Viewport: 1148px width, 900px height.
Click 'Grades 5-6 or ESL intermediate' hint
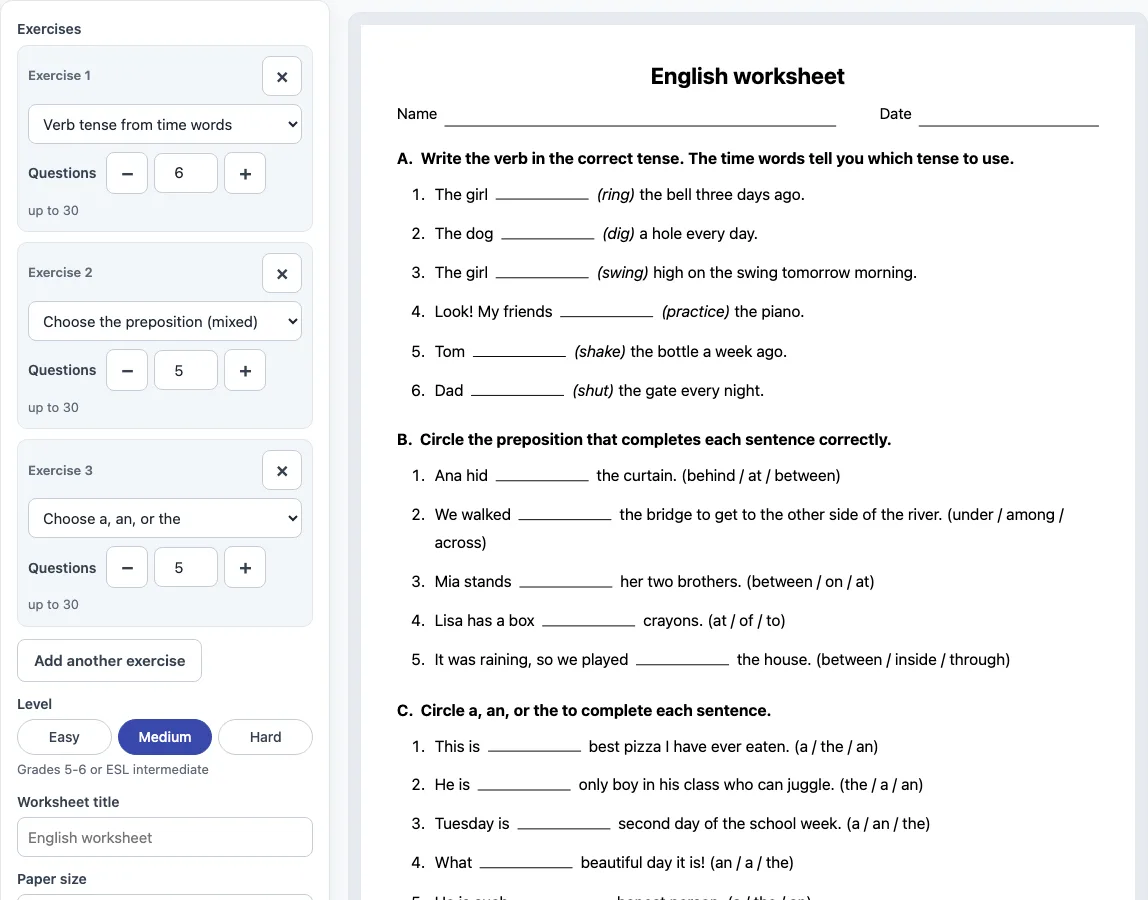click(113, 770)
